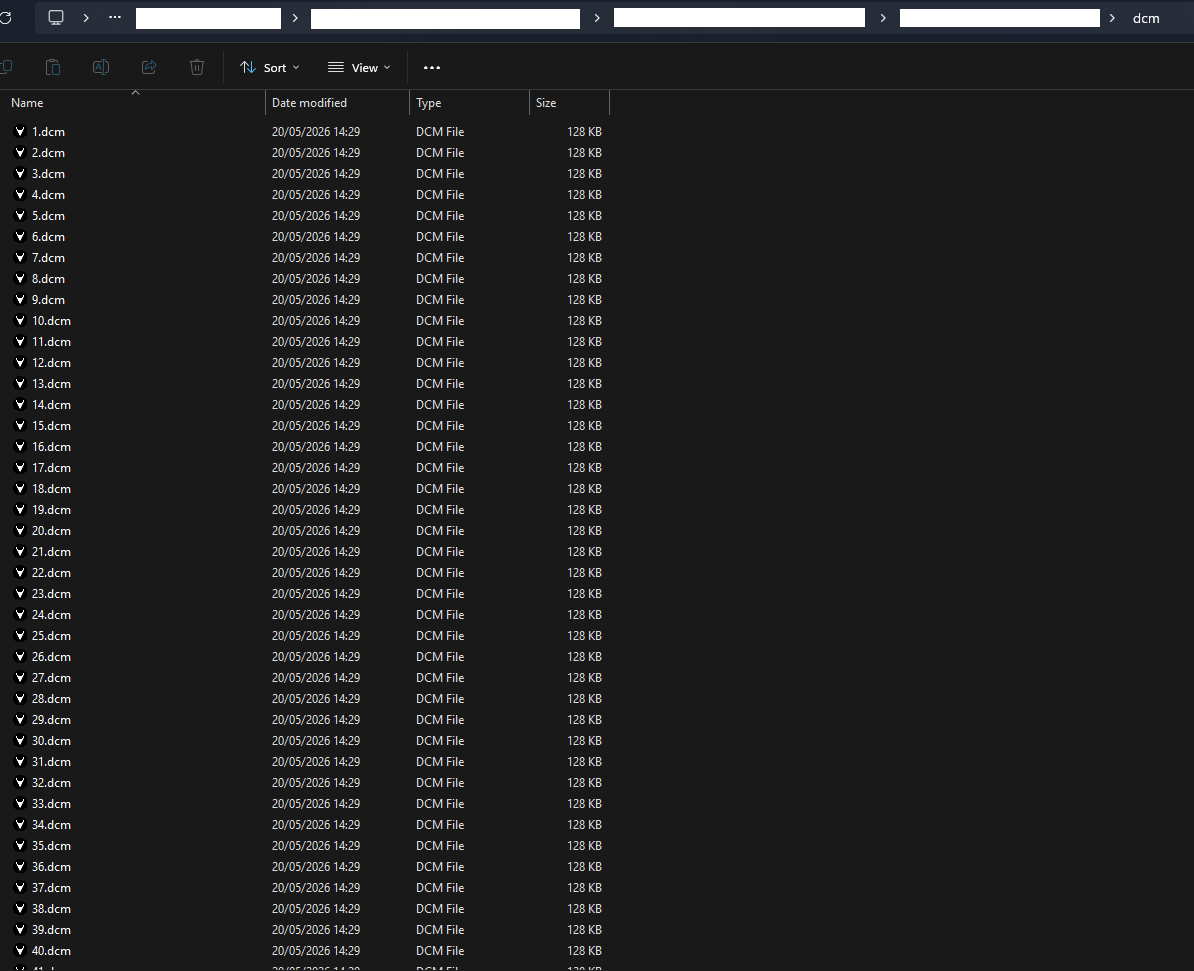Select the file 15.dcm
This screenshot has height=971, width=1194.
(x=51, y=425)
